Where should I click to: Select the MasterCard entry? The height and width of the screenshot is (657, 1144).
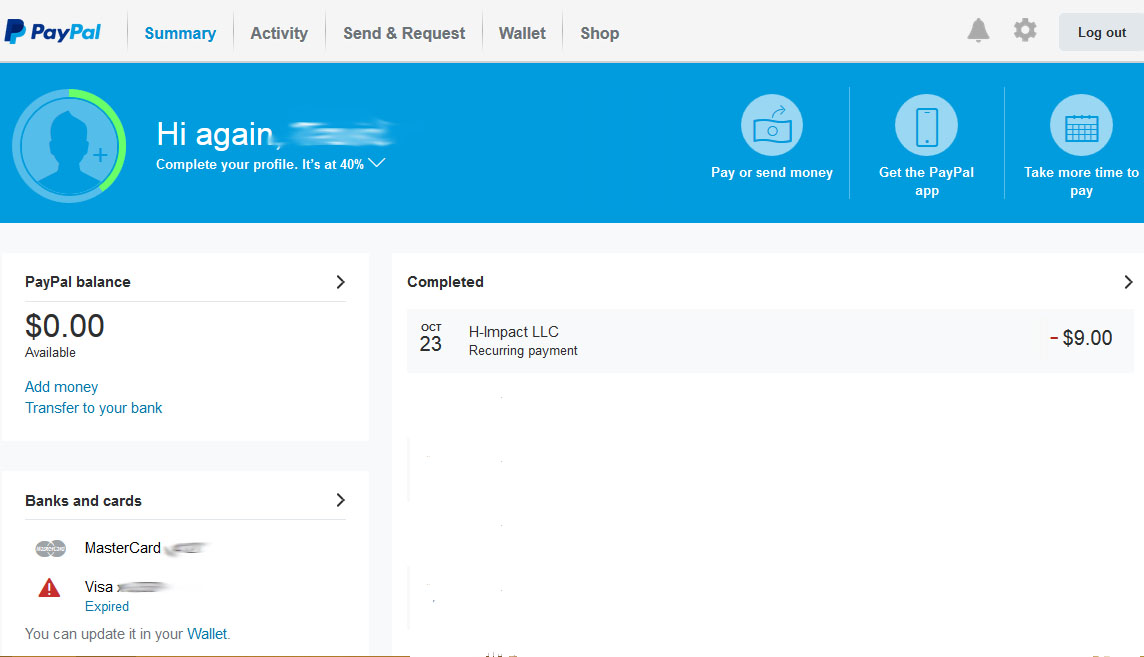(x=123, y=548)
